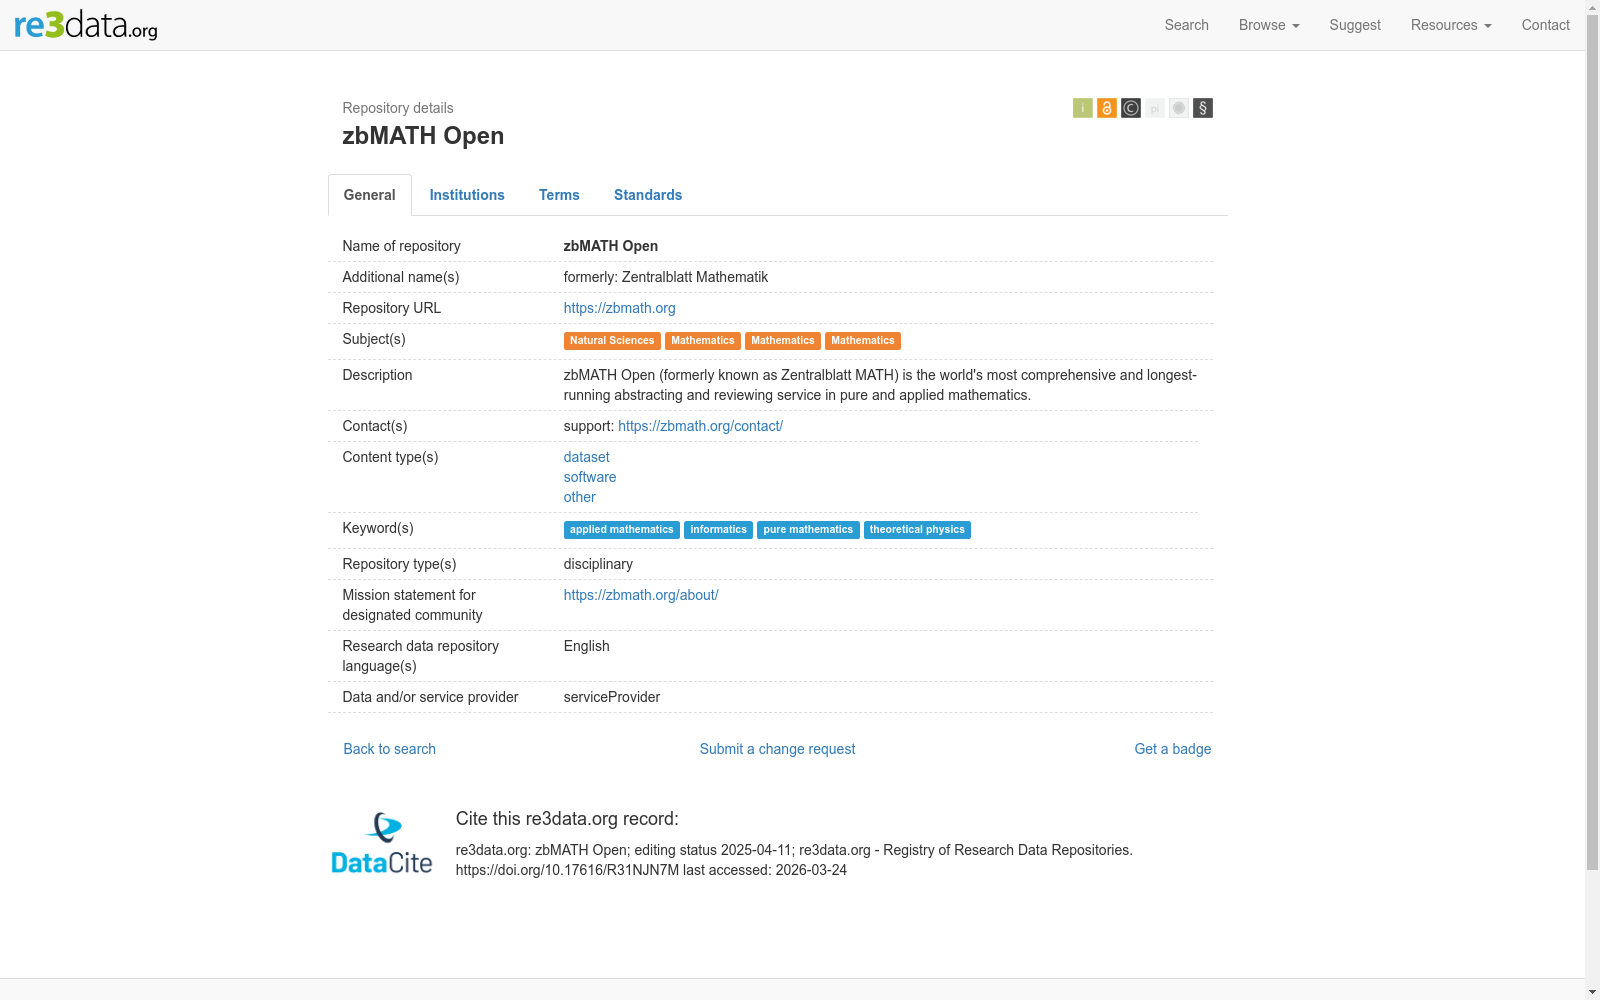This screenshot has height=1000, width=1600.
Task: Follow the zbmath.org/about/ mission statement link
Action: tap(641, 595)
